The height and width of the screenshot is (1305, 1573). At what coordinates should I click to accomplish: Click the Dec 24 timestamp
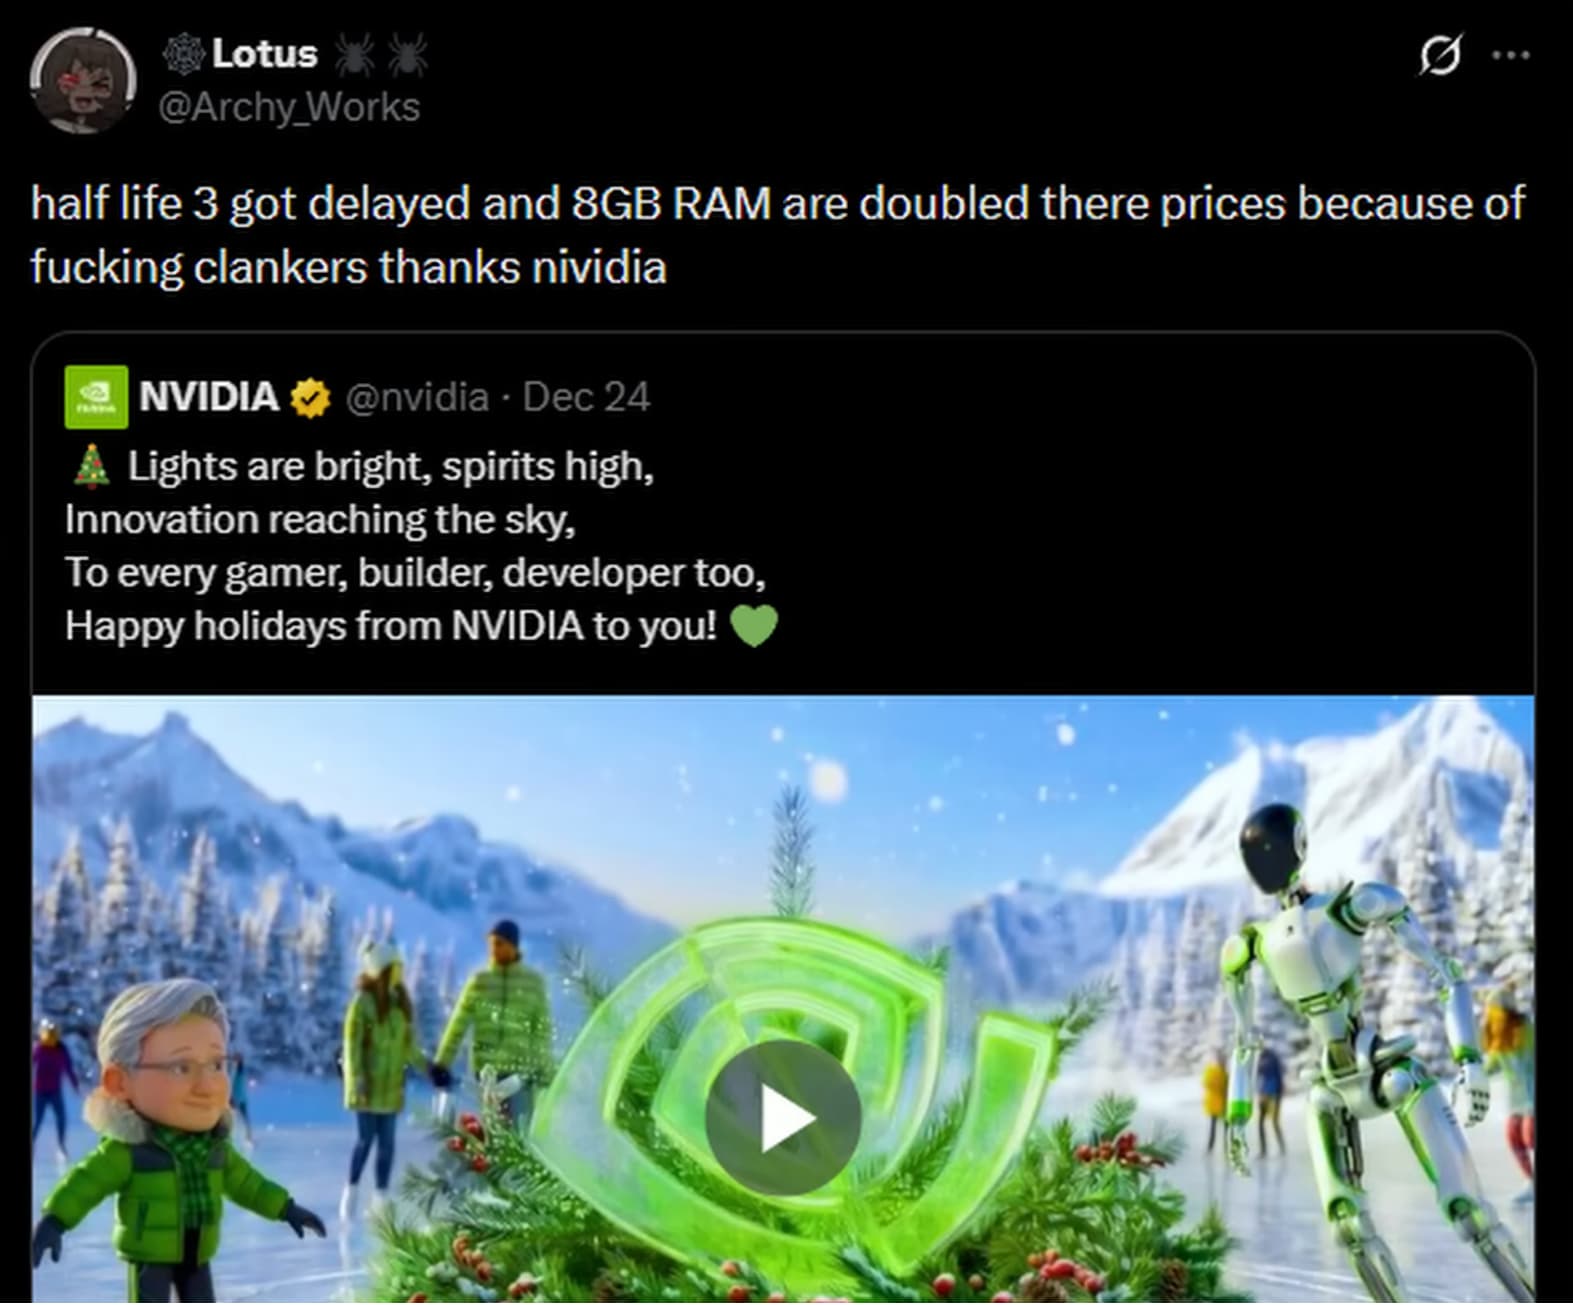point(586,397)
